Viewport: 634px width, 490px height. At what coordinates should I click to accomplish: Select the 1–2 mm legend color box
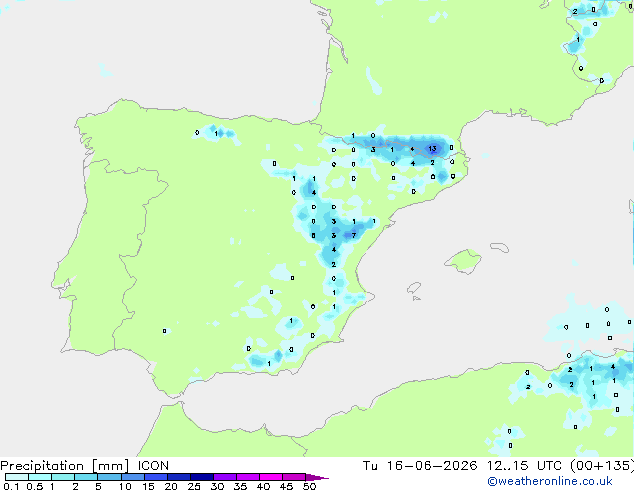pyautogui.click(x=63, y=477)
